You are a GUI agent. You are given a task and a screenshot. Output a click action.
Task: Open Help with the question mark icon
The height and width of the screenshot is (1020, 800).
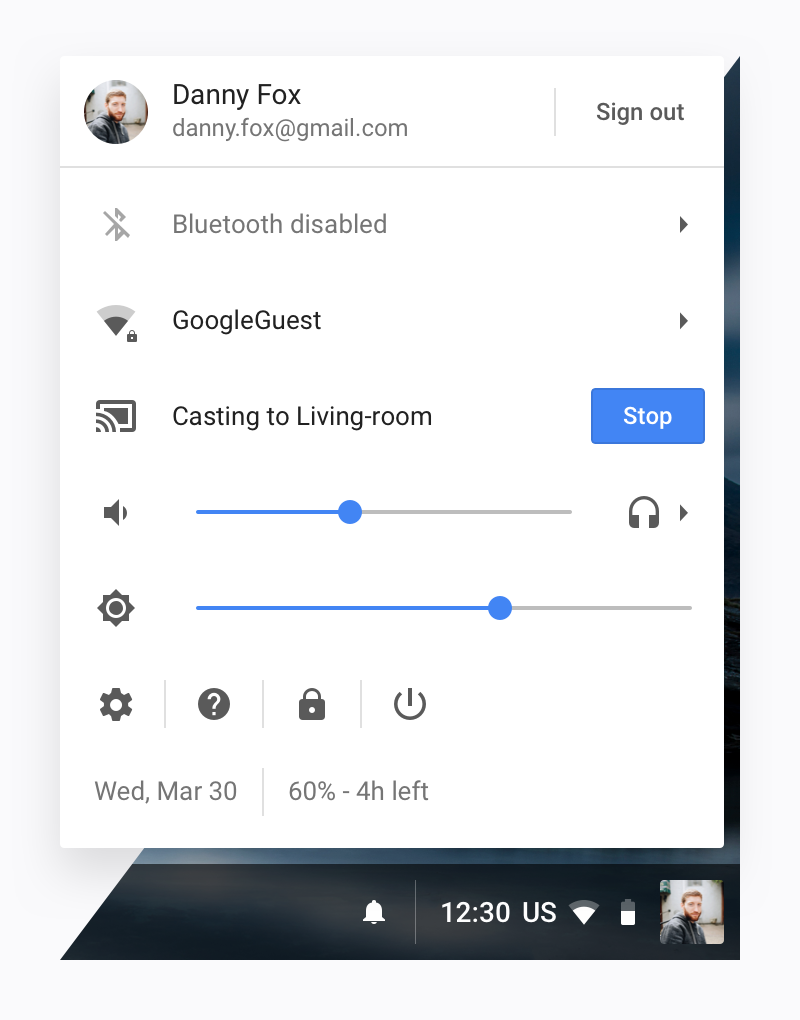214,705
